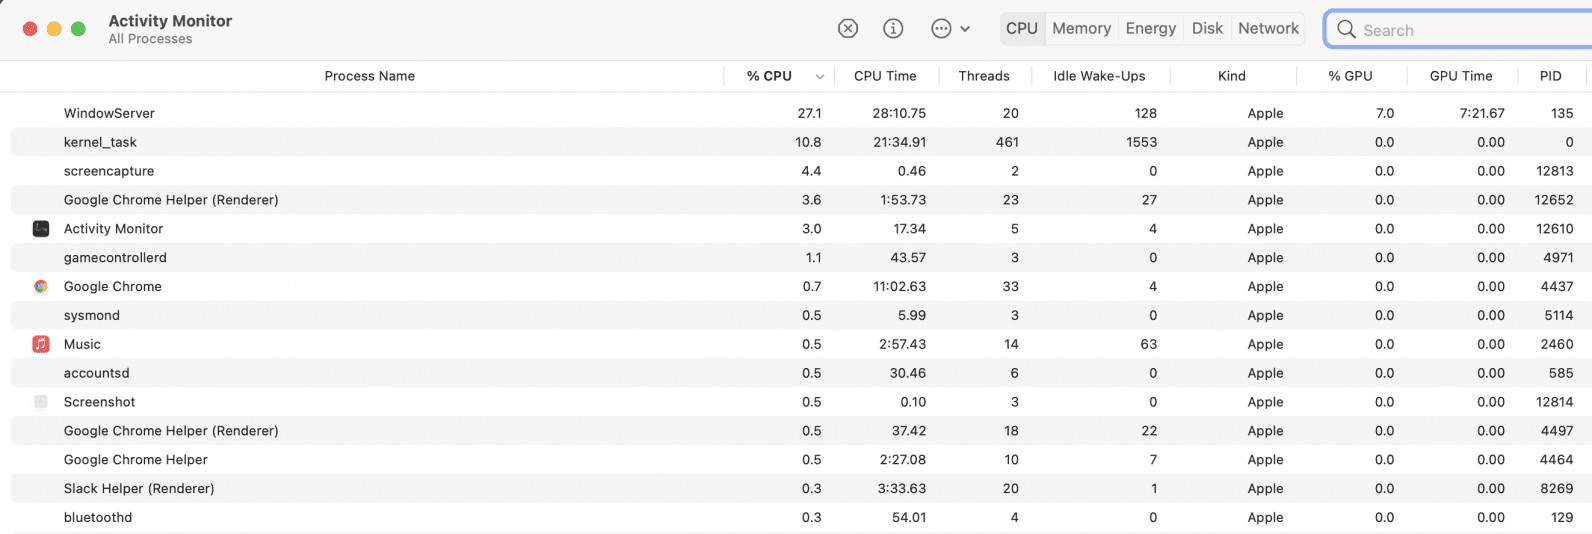This screenshot has width=1592, height=534.
Task: Sort by Threads column header
Action: [984, 76]
